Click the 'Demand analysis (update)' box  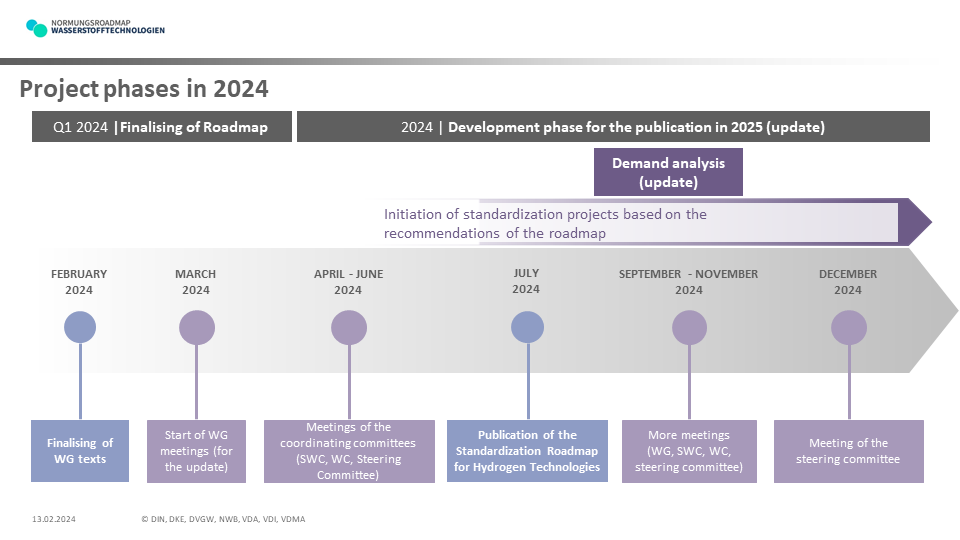tap(668, 172)
